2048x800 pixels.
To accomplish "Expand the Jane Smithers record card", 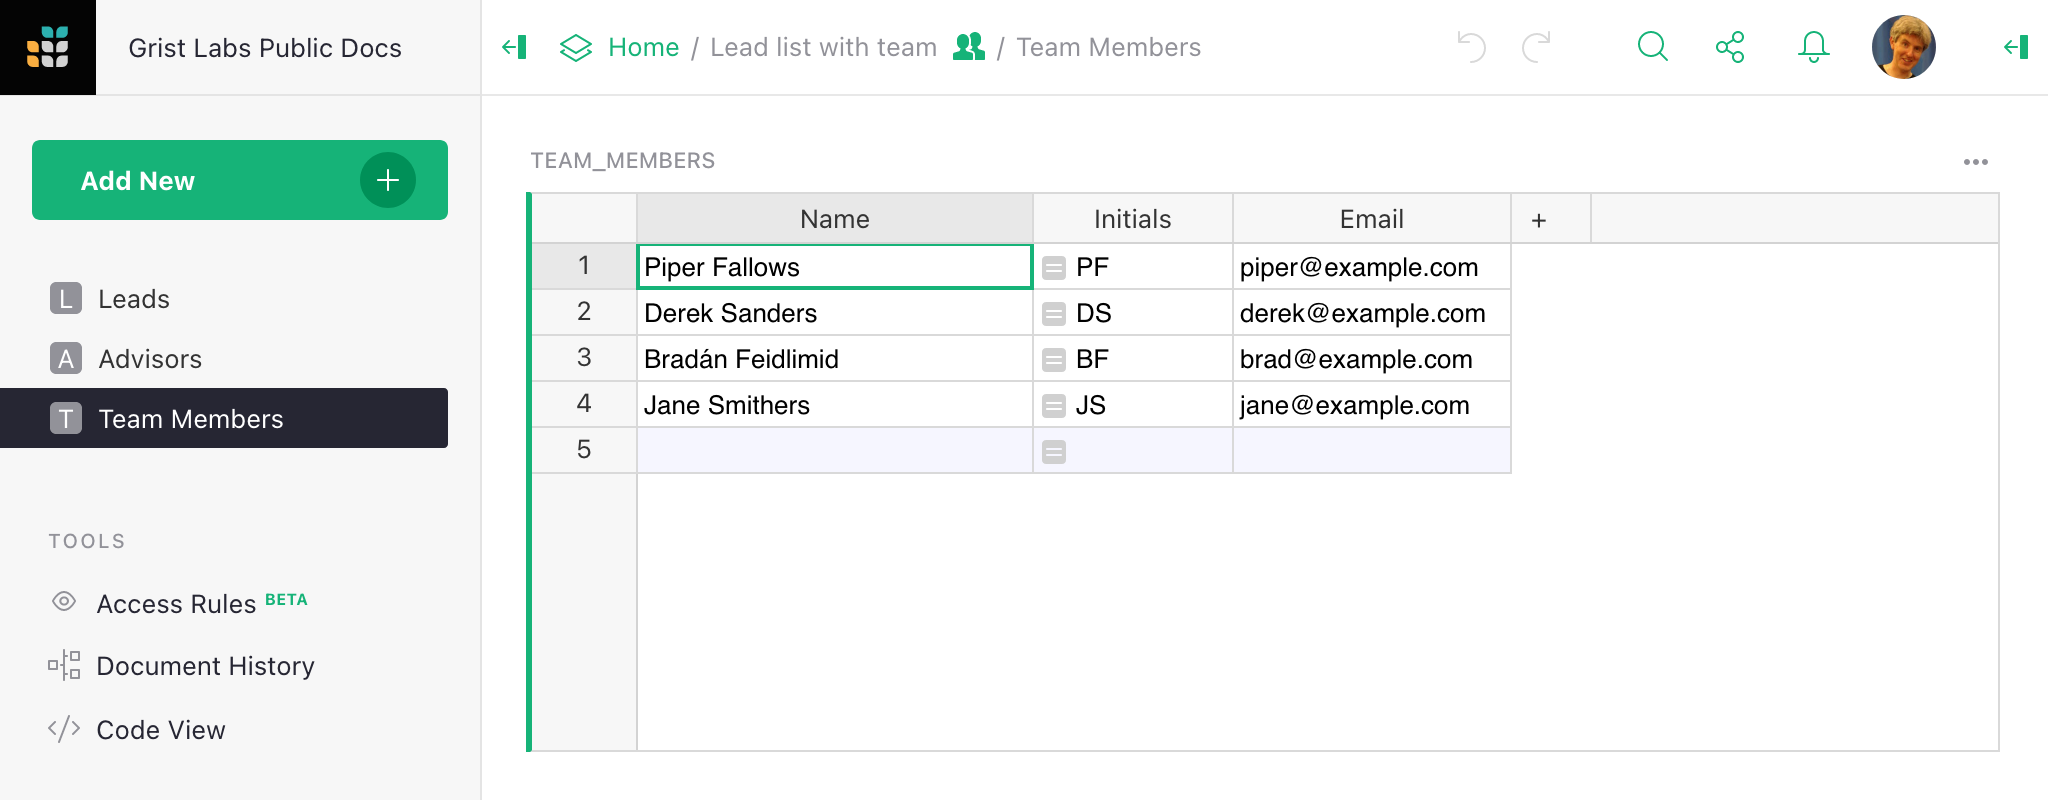I will [x=1054, y=405].
